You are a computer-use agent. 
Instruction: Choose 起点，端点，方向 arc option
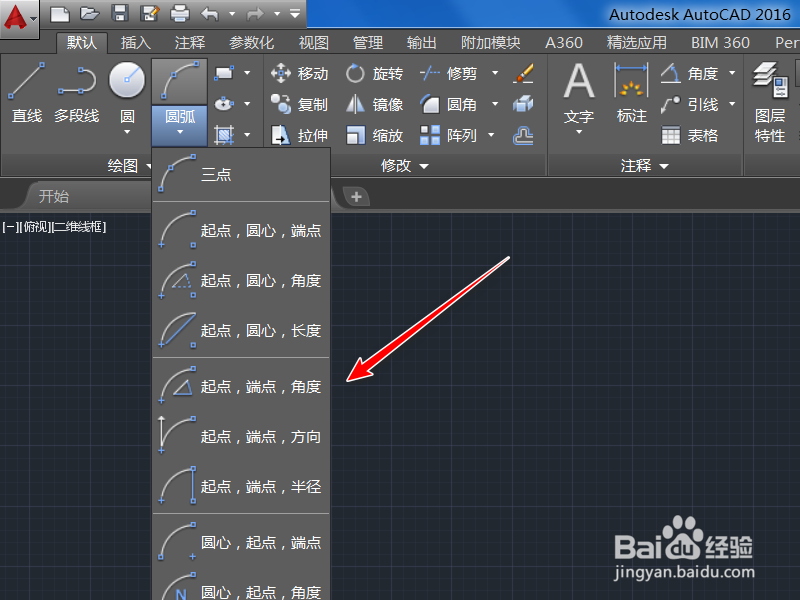coord(241,437)
